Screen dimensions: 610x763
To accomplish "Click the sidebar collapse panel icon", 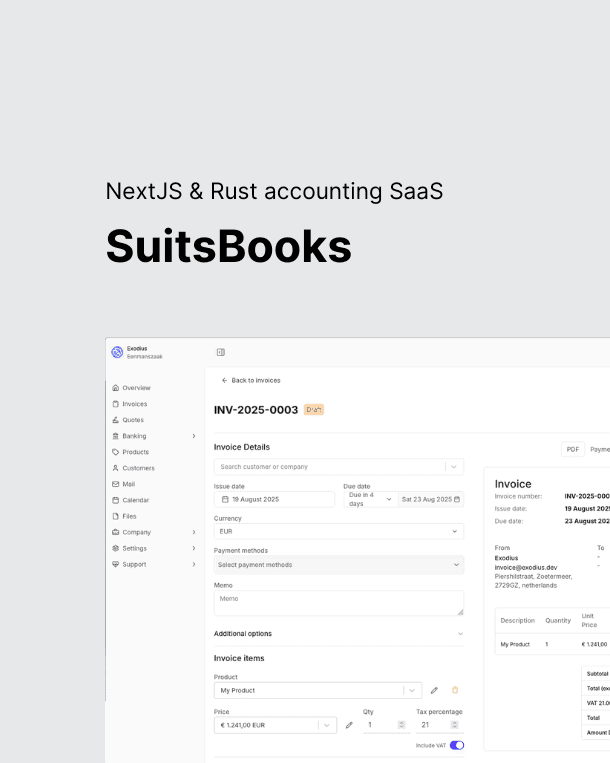I will (x=221, y=352).
